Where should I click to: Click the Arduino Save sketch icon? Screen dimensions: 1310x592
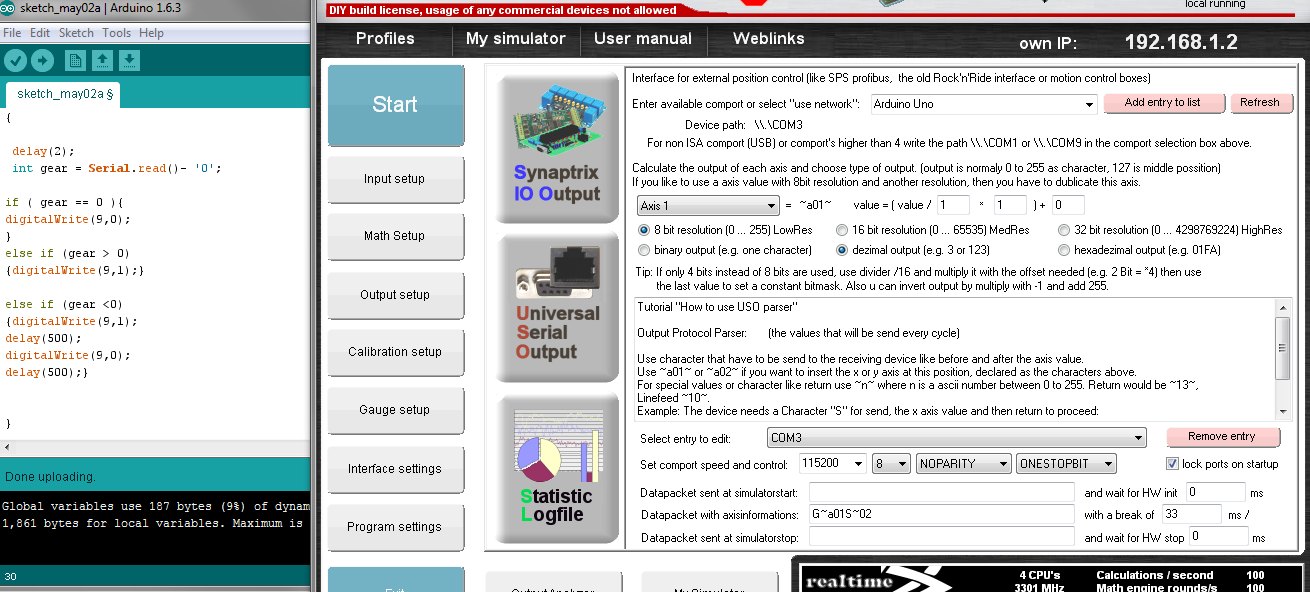pos(129,61)
